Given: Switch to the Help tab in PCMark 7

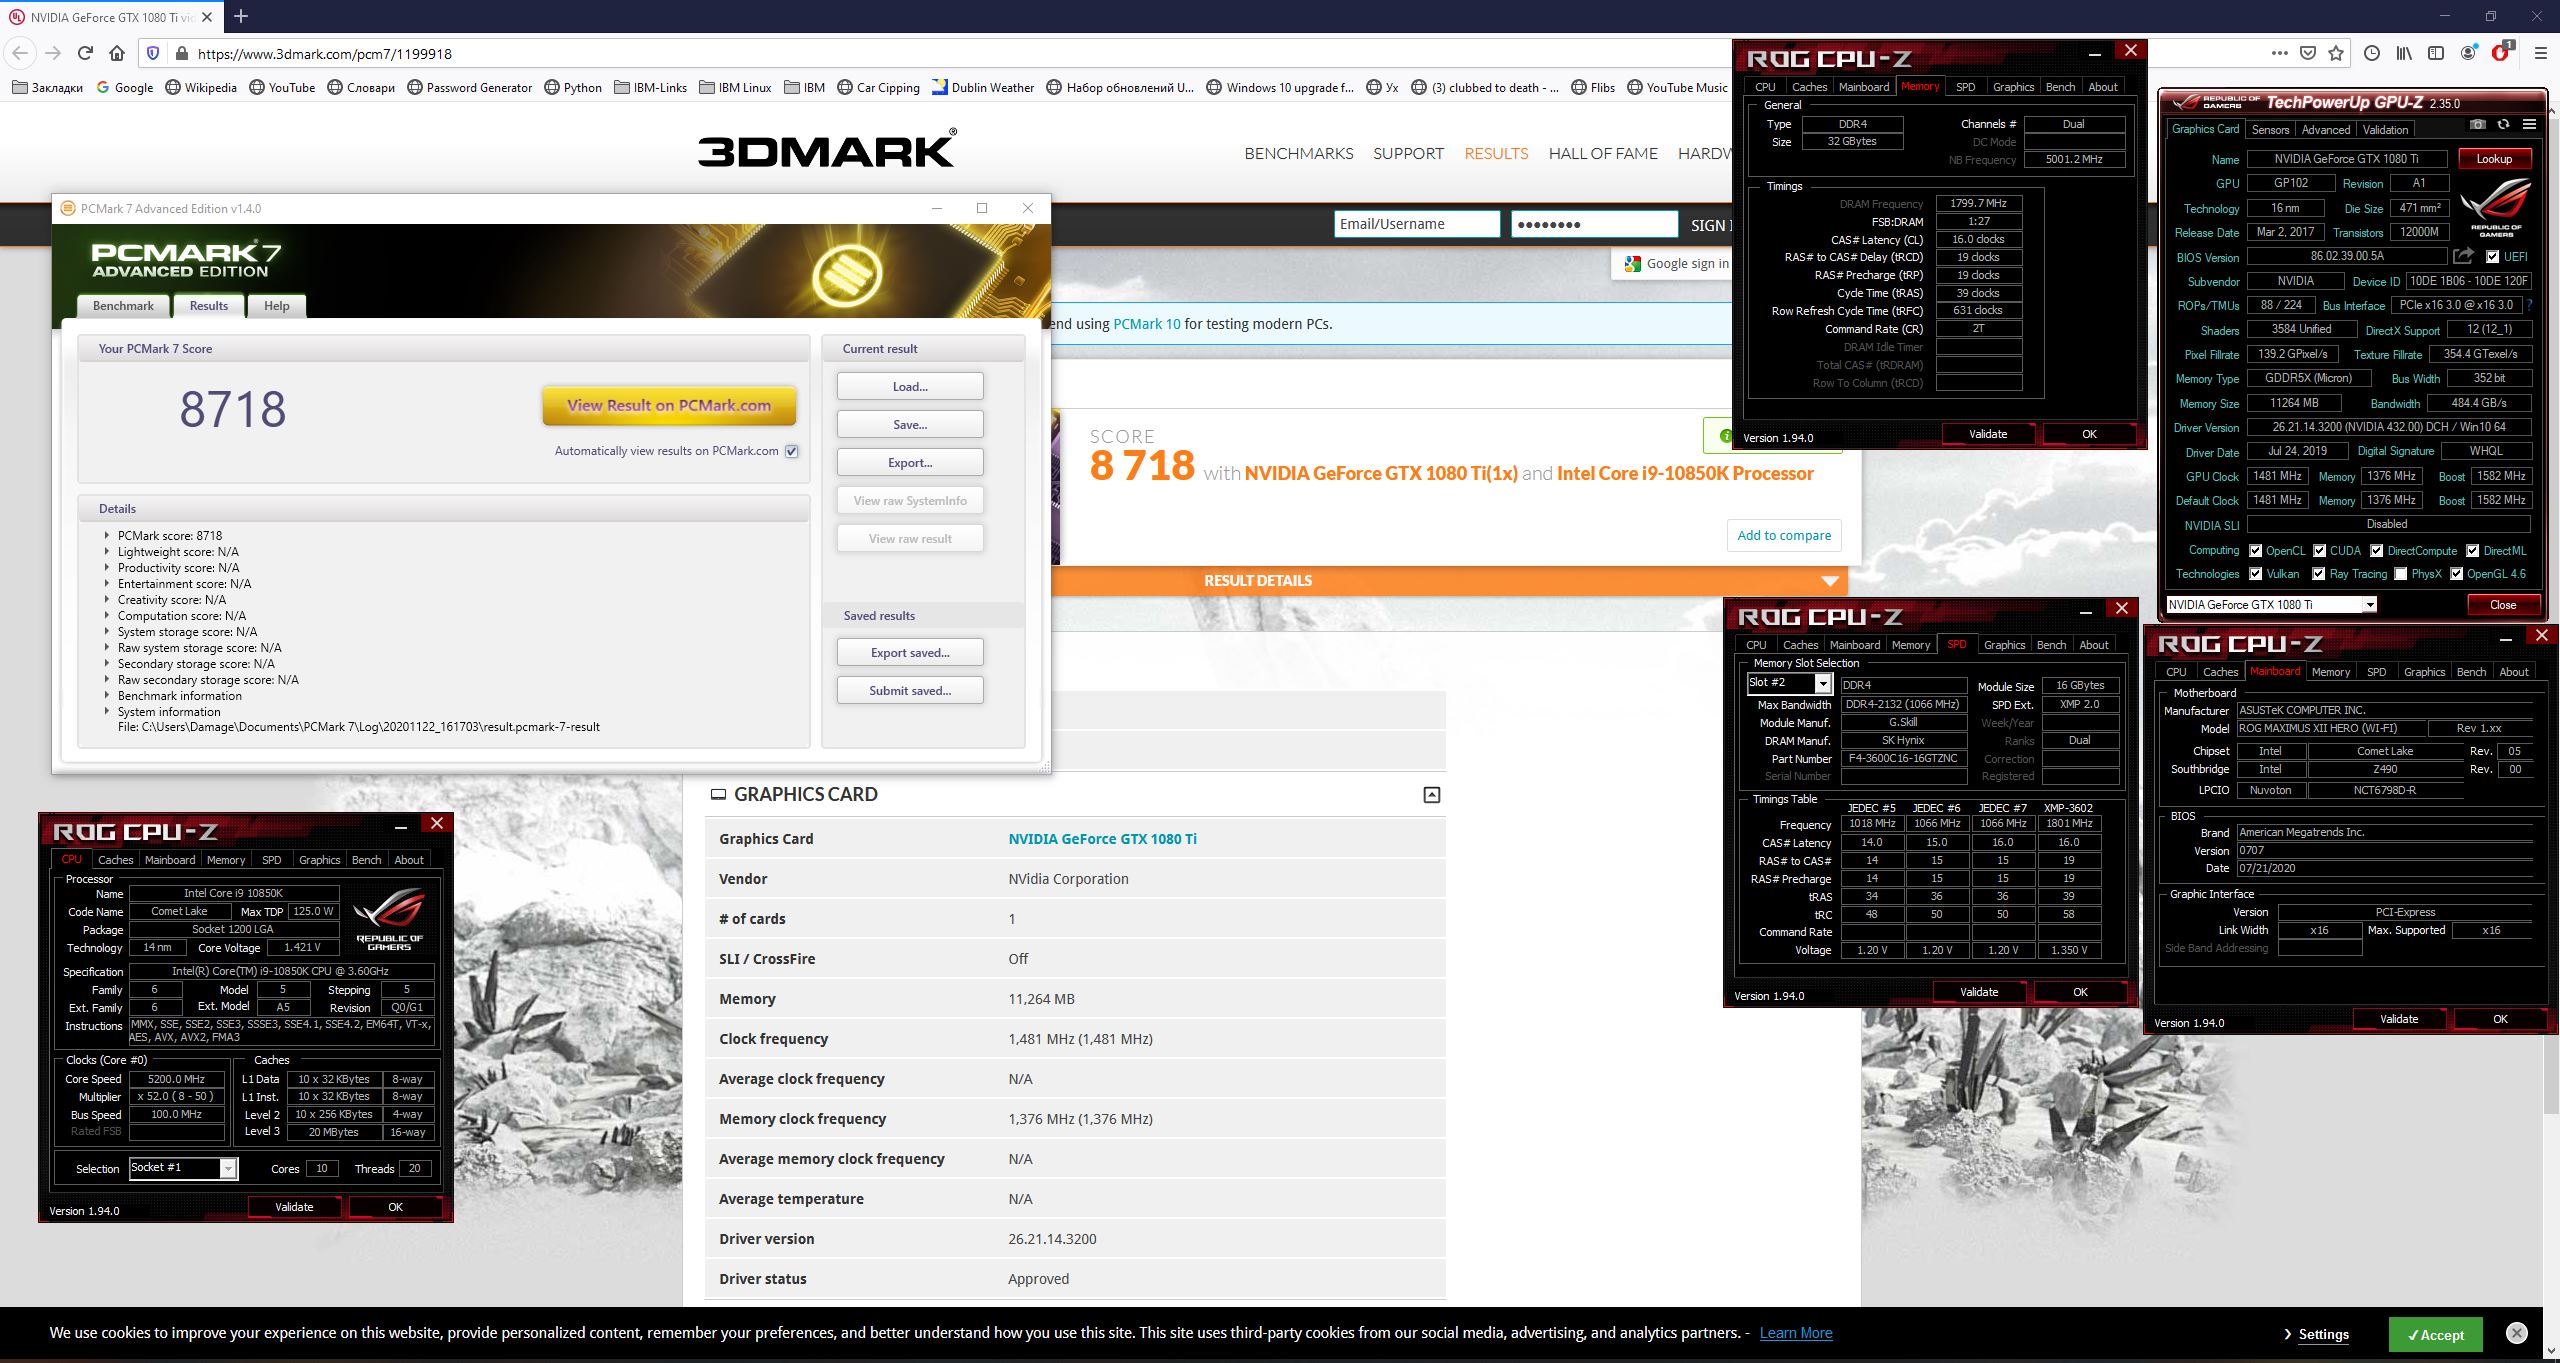Looking at the screenshot, I should (277, 306).
